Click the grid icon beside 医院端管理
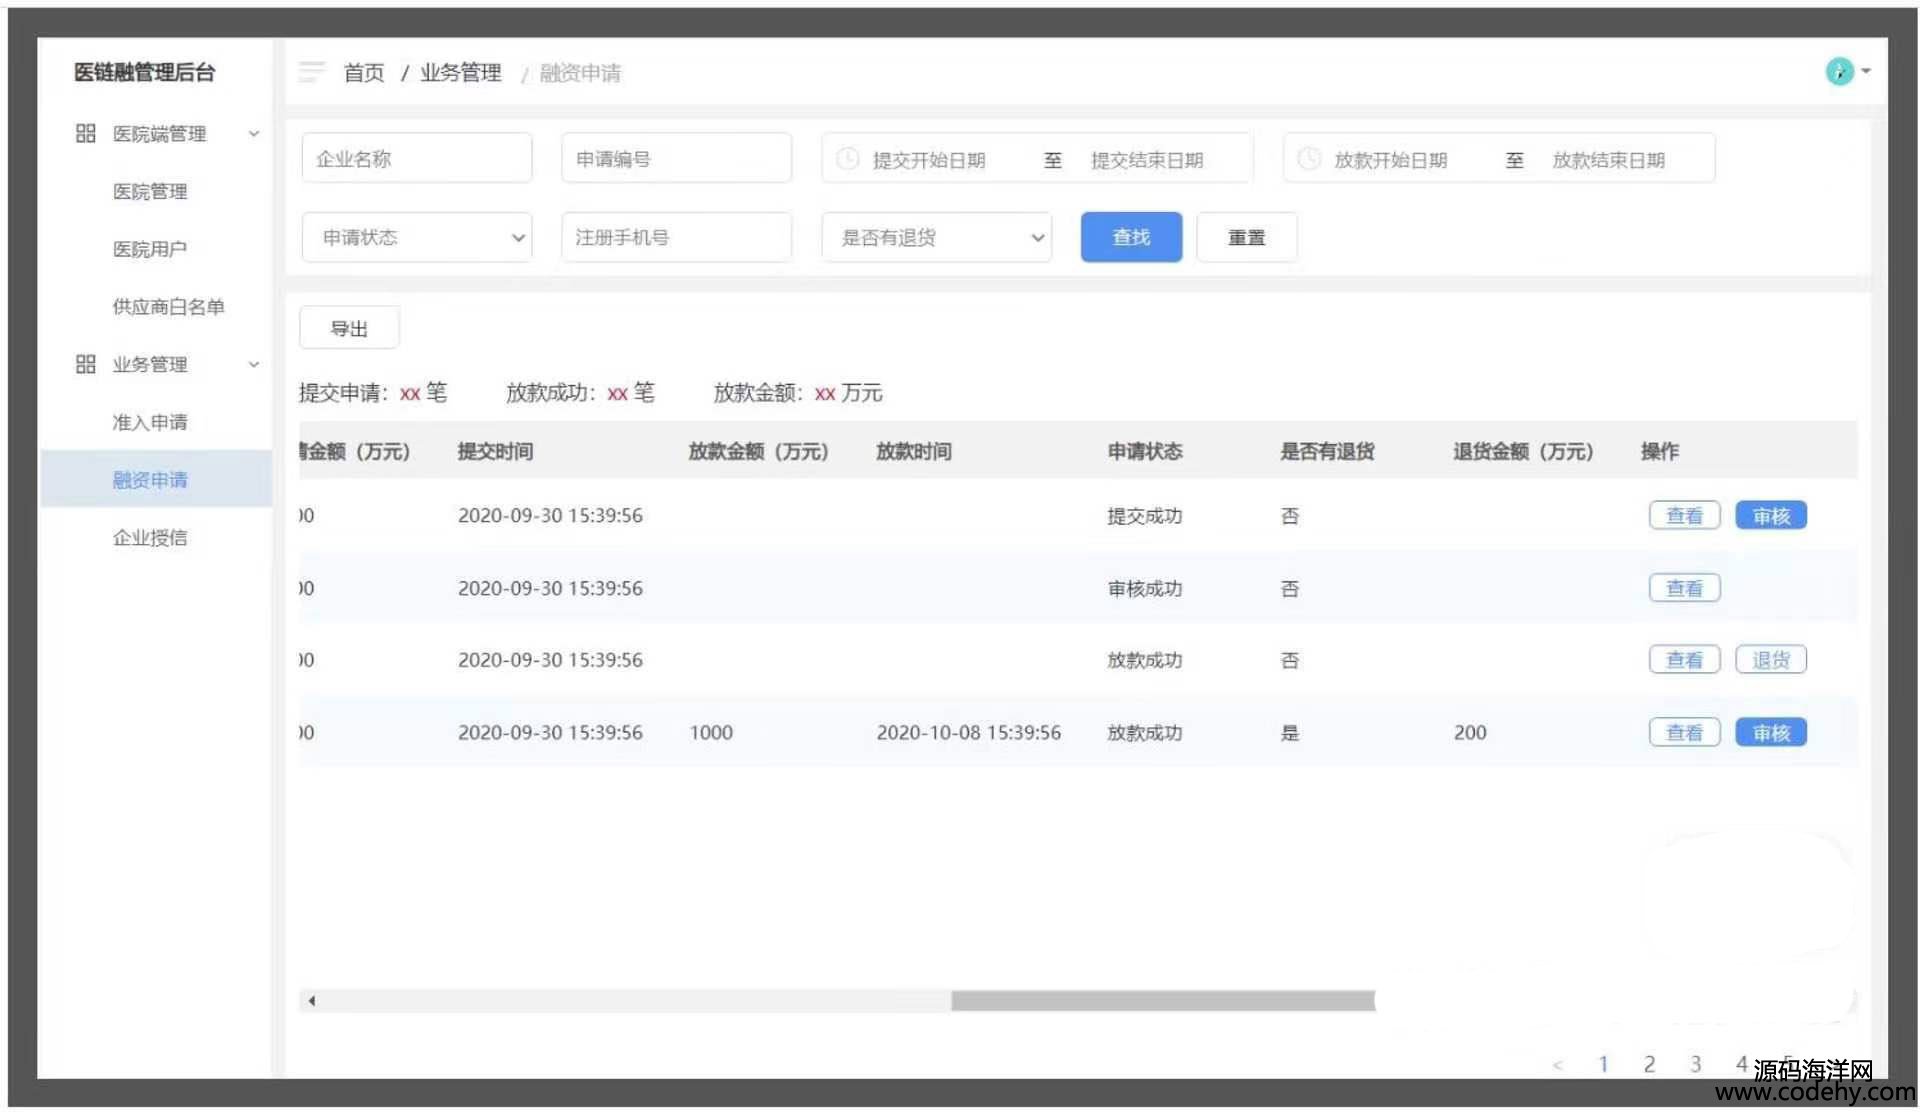Image resolution: width=1920 pixels, height=1112 pixels. click(86, 133)
